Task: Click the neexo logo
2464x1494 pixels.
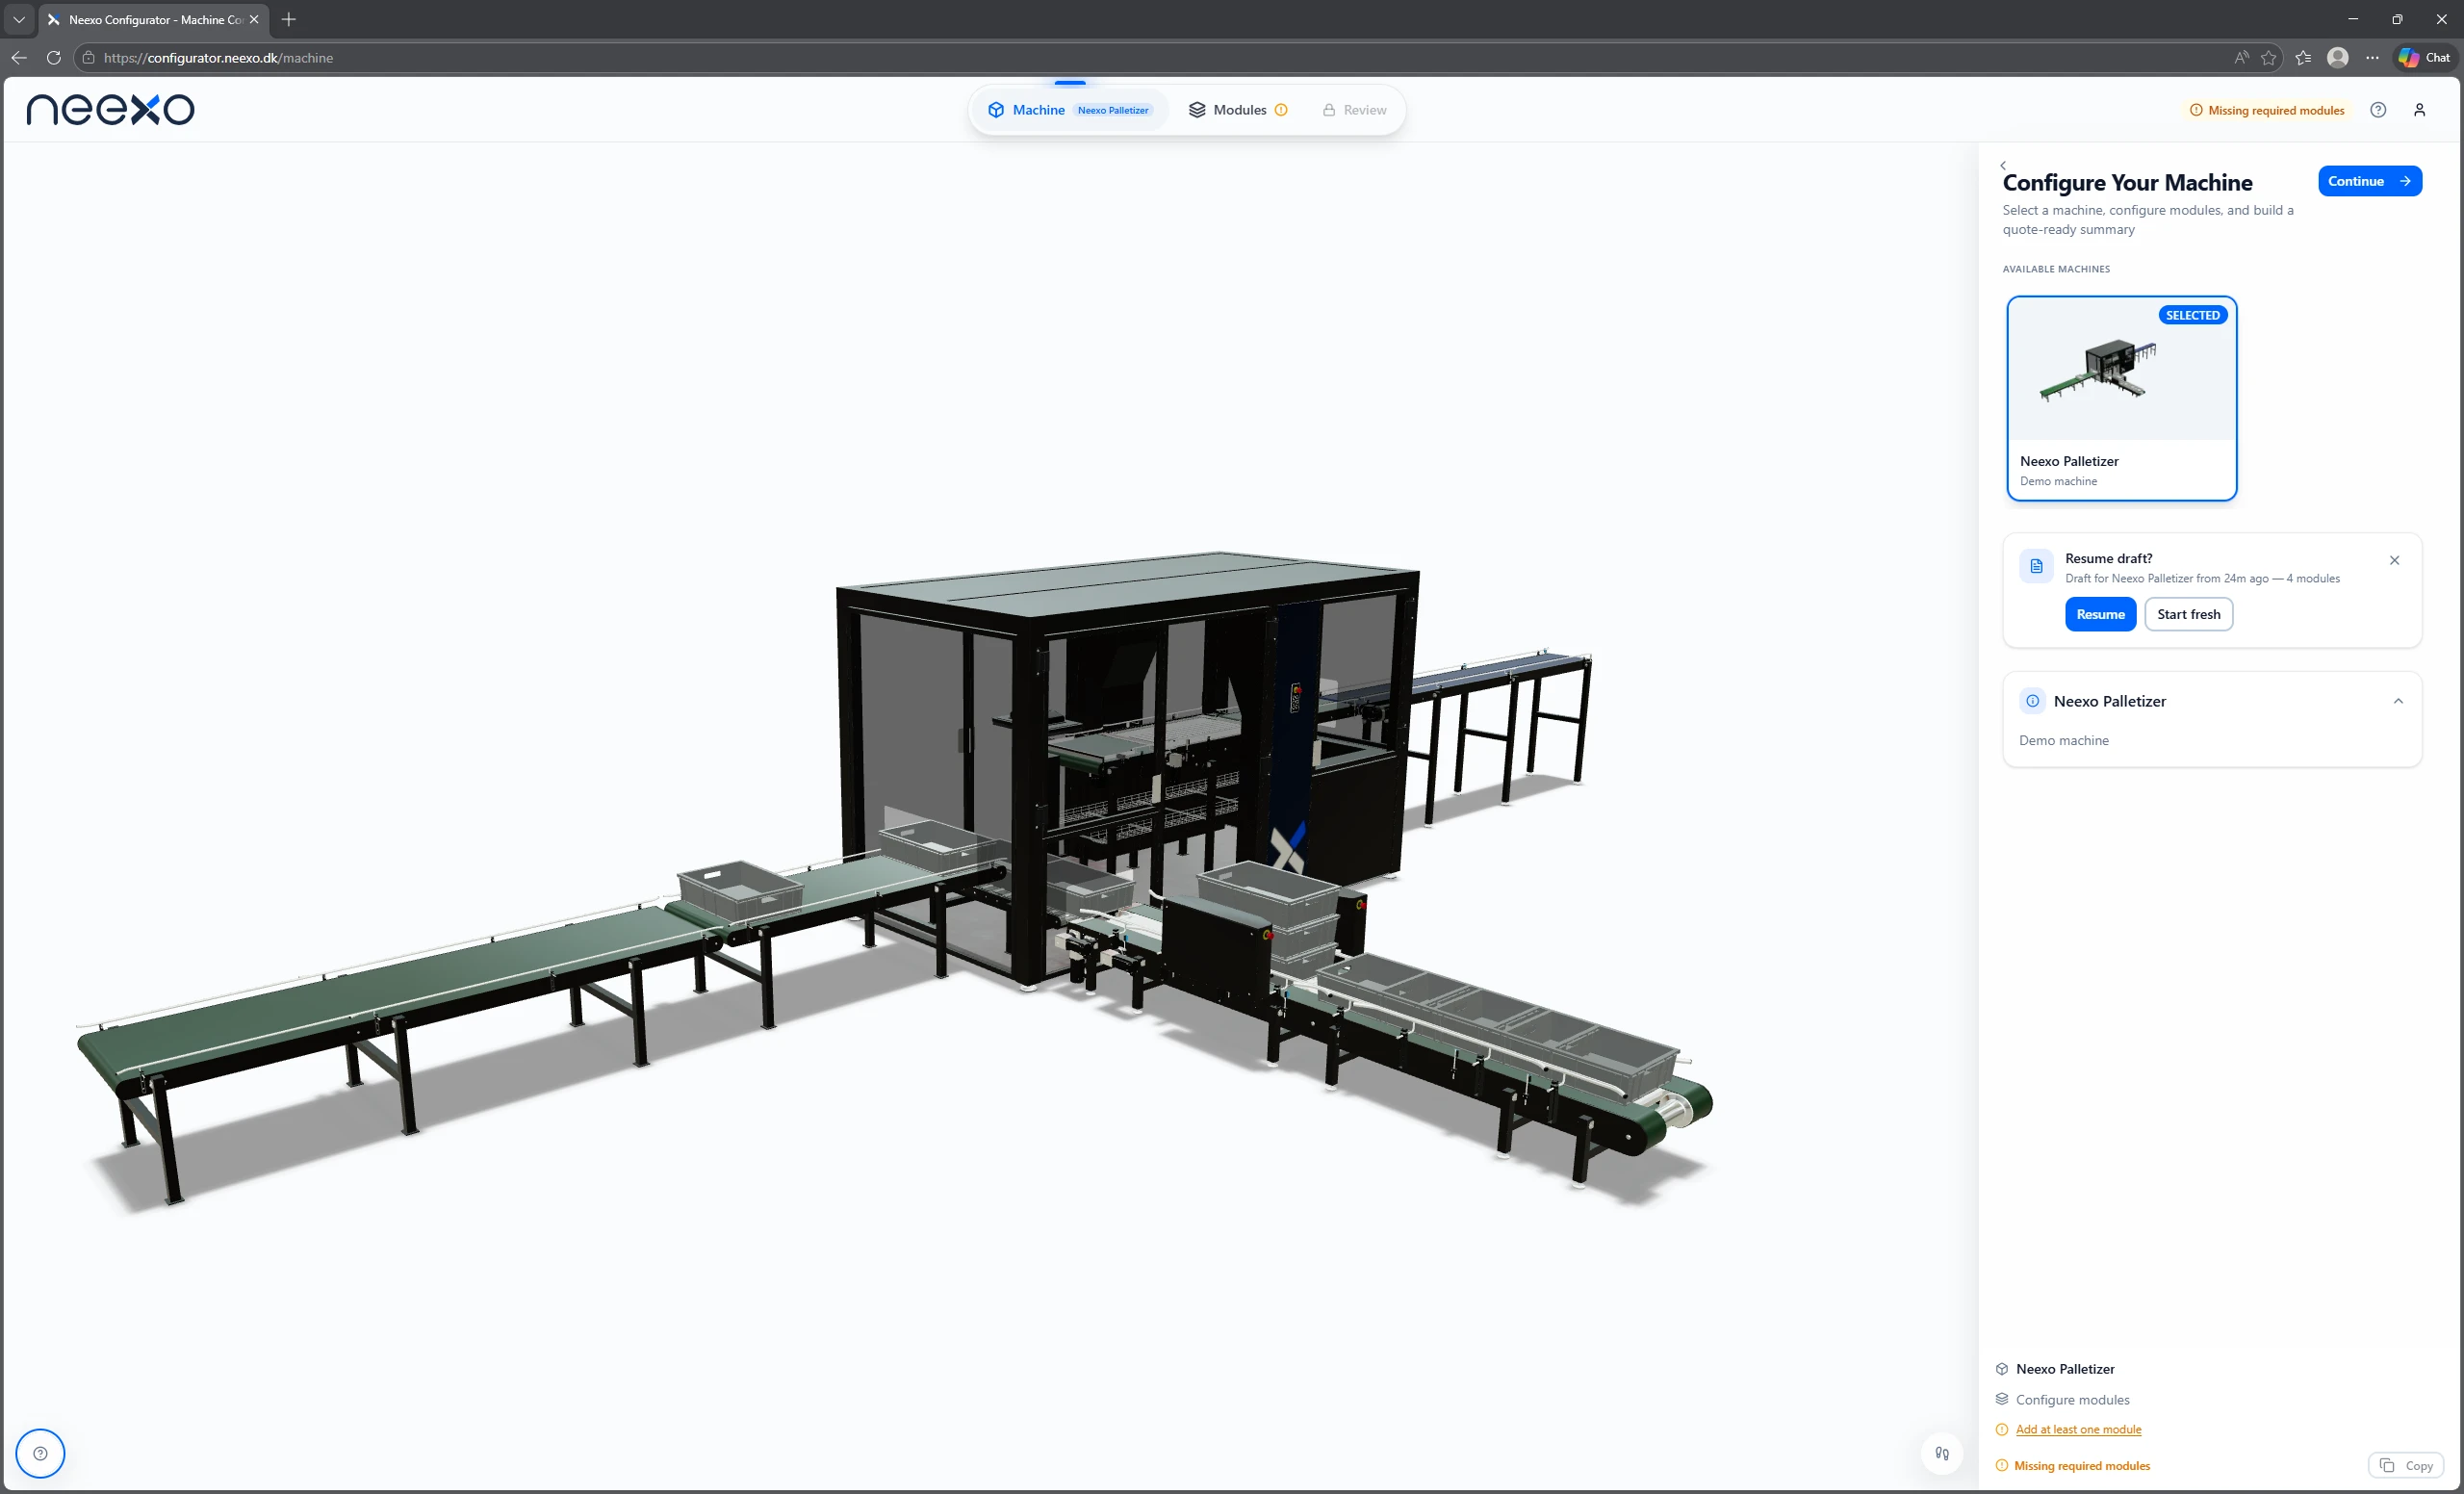Action: (110, 109)
